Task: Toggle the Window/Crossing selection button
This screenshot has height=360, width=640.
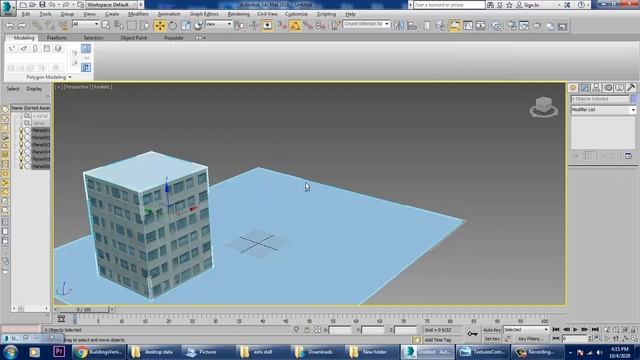Action: [144, 26]
